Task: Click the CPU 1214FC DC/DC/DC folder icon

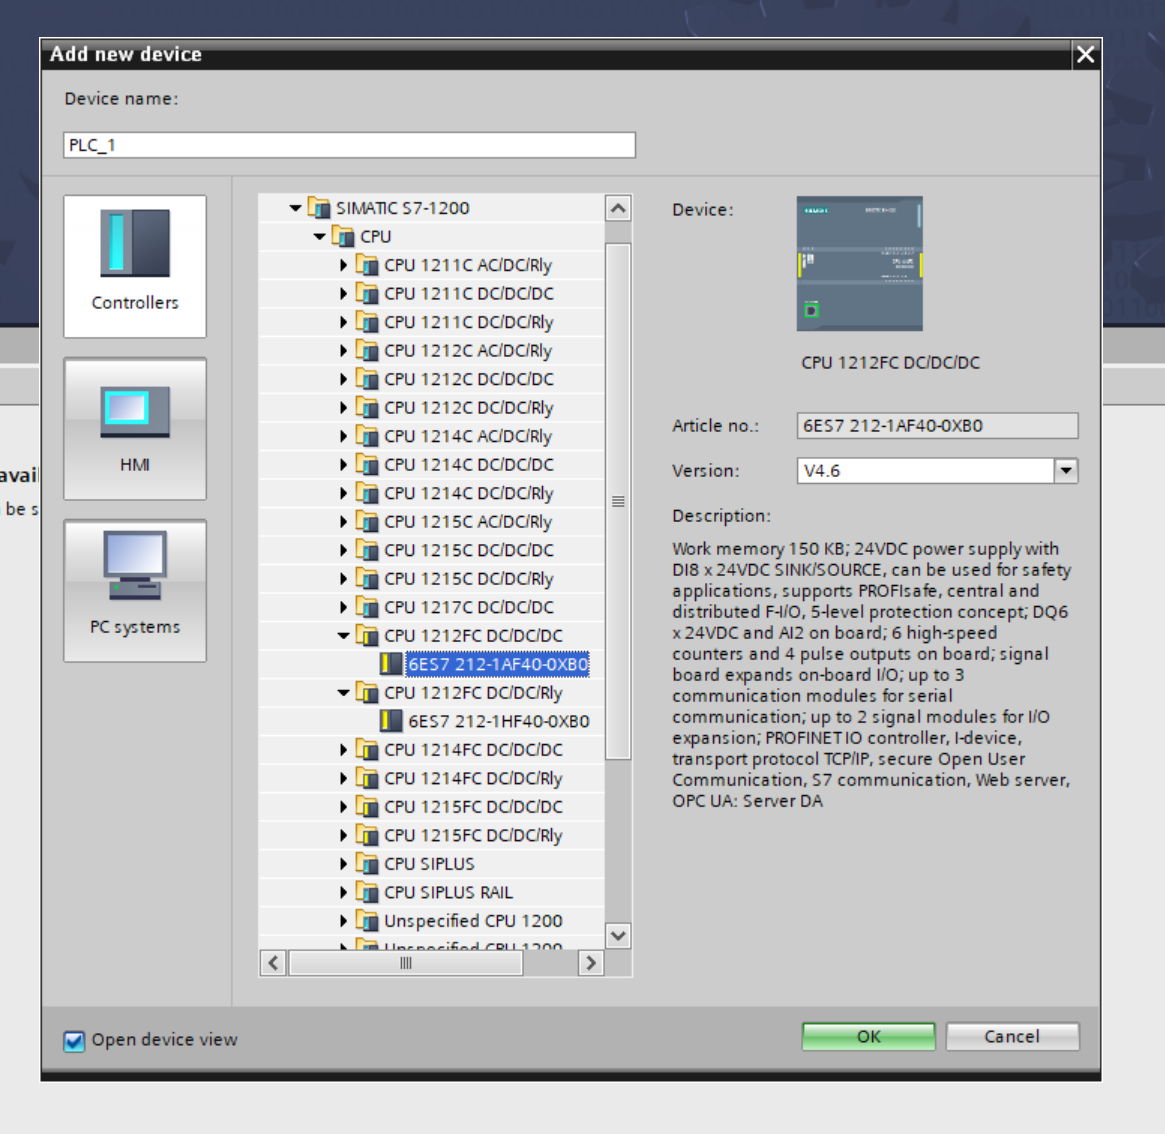Action: [x=367, y=749]
